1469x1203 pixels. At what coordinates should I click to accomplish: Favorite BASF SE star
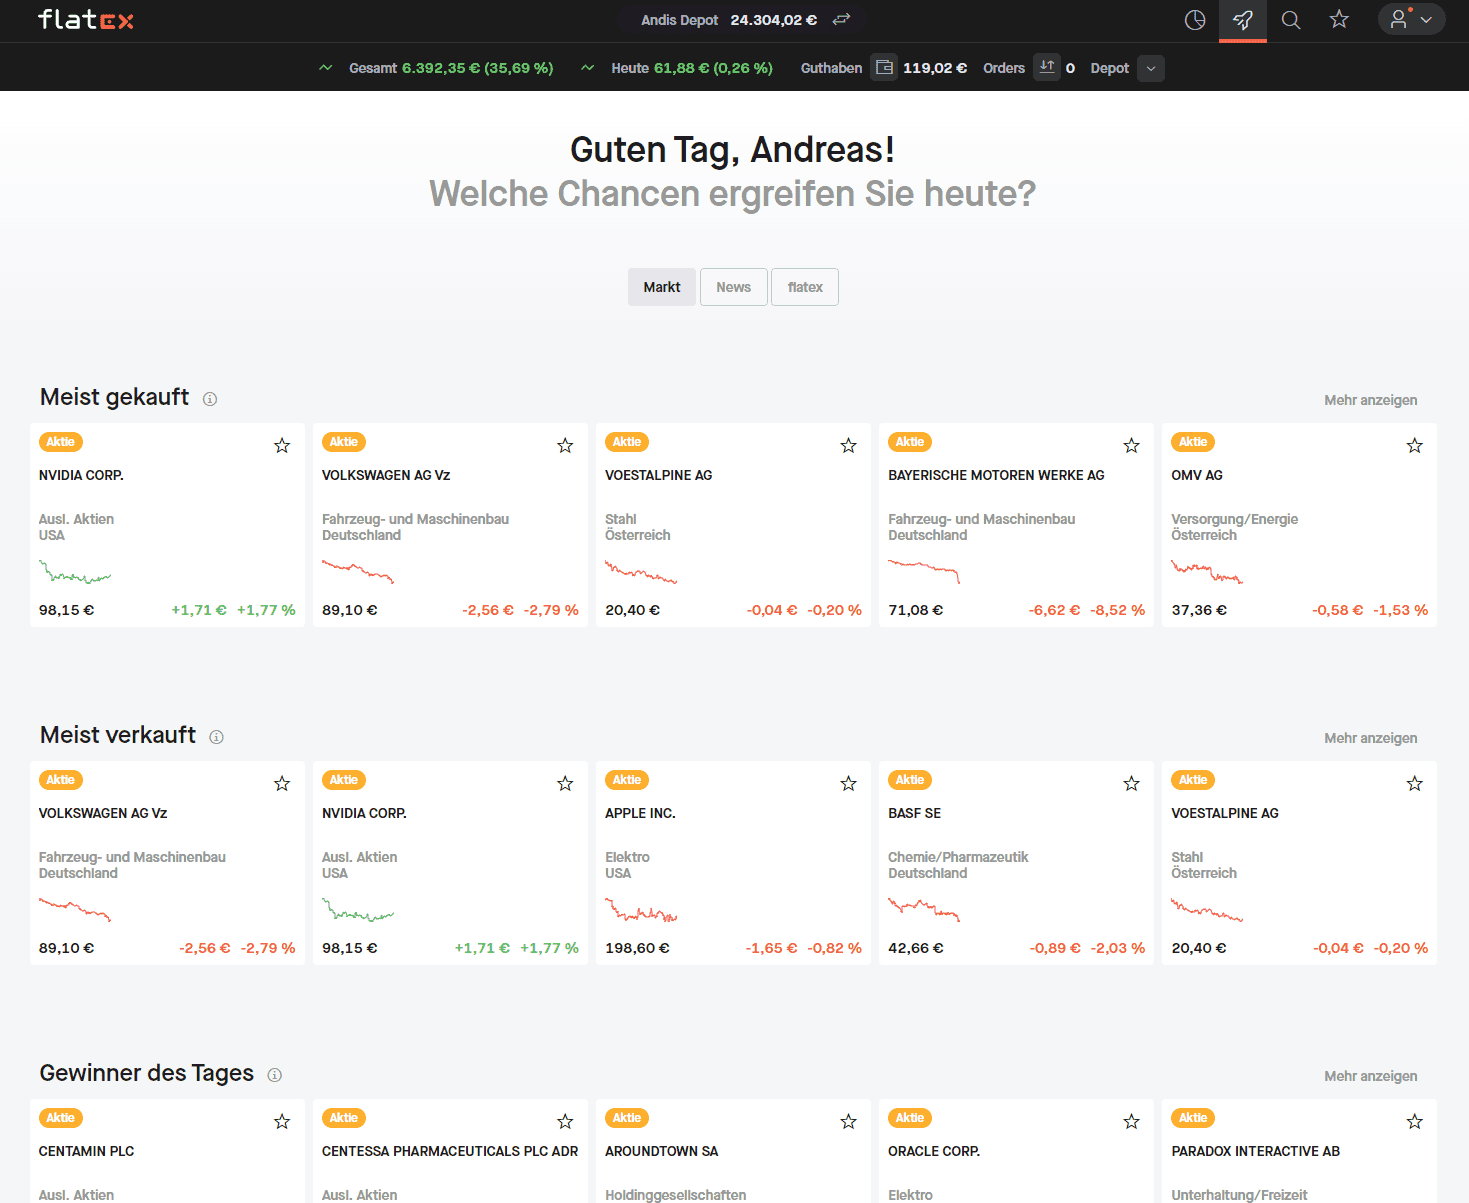point(1131,784)
